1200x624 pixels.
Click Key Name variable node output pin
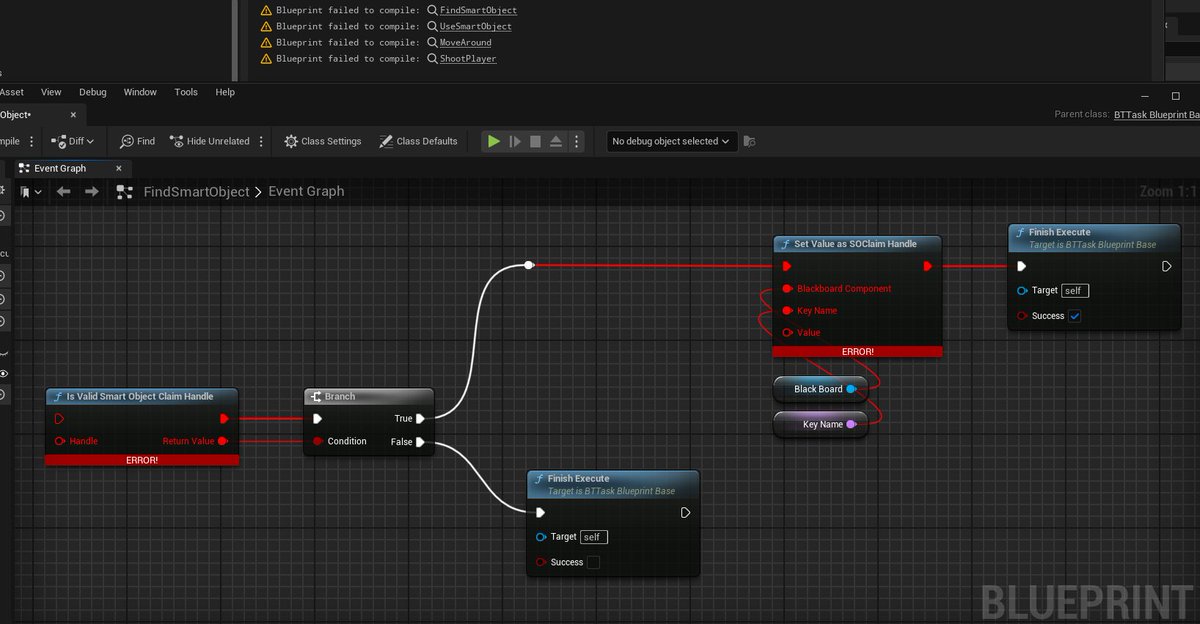click(851, 424)
